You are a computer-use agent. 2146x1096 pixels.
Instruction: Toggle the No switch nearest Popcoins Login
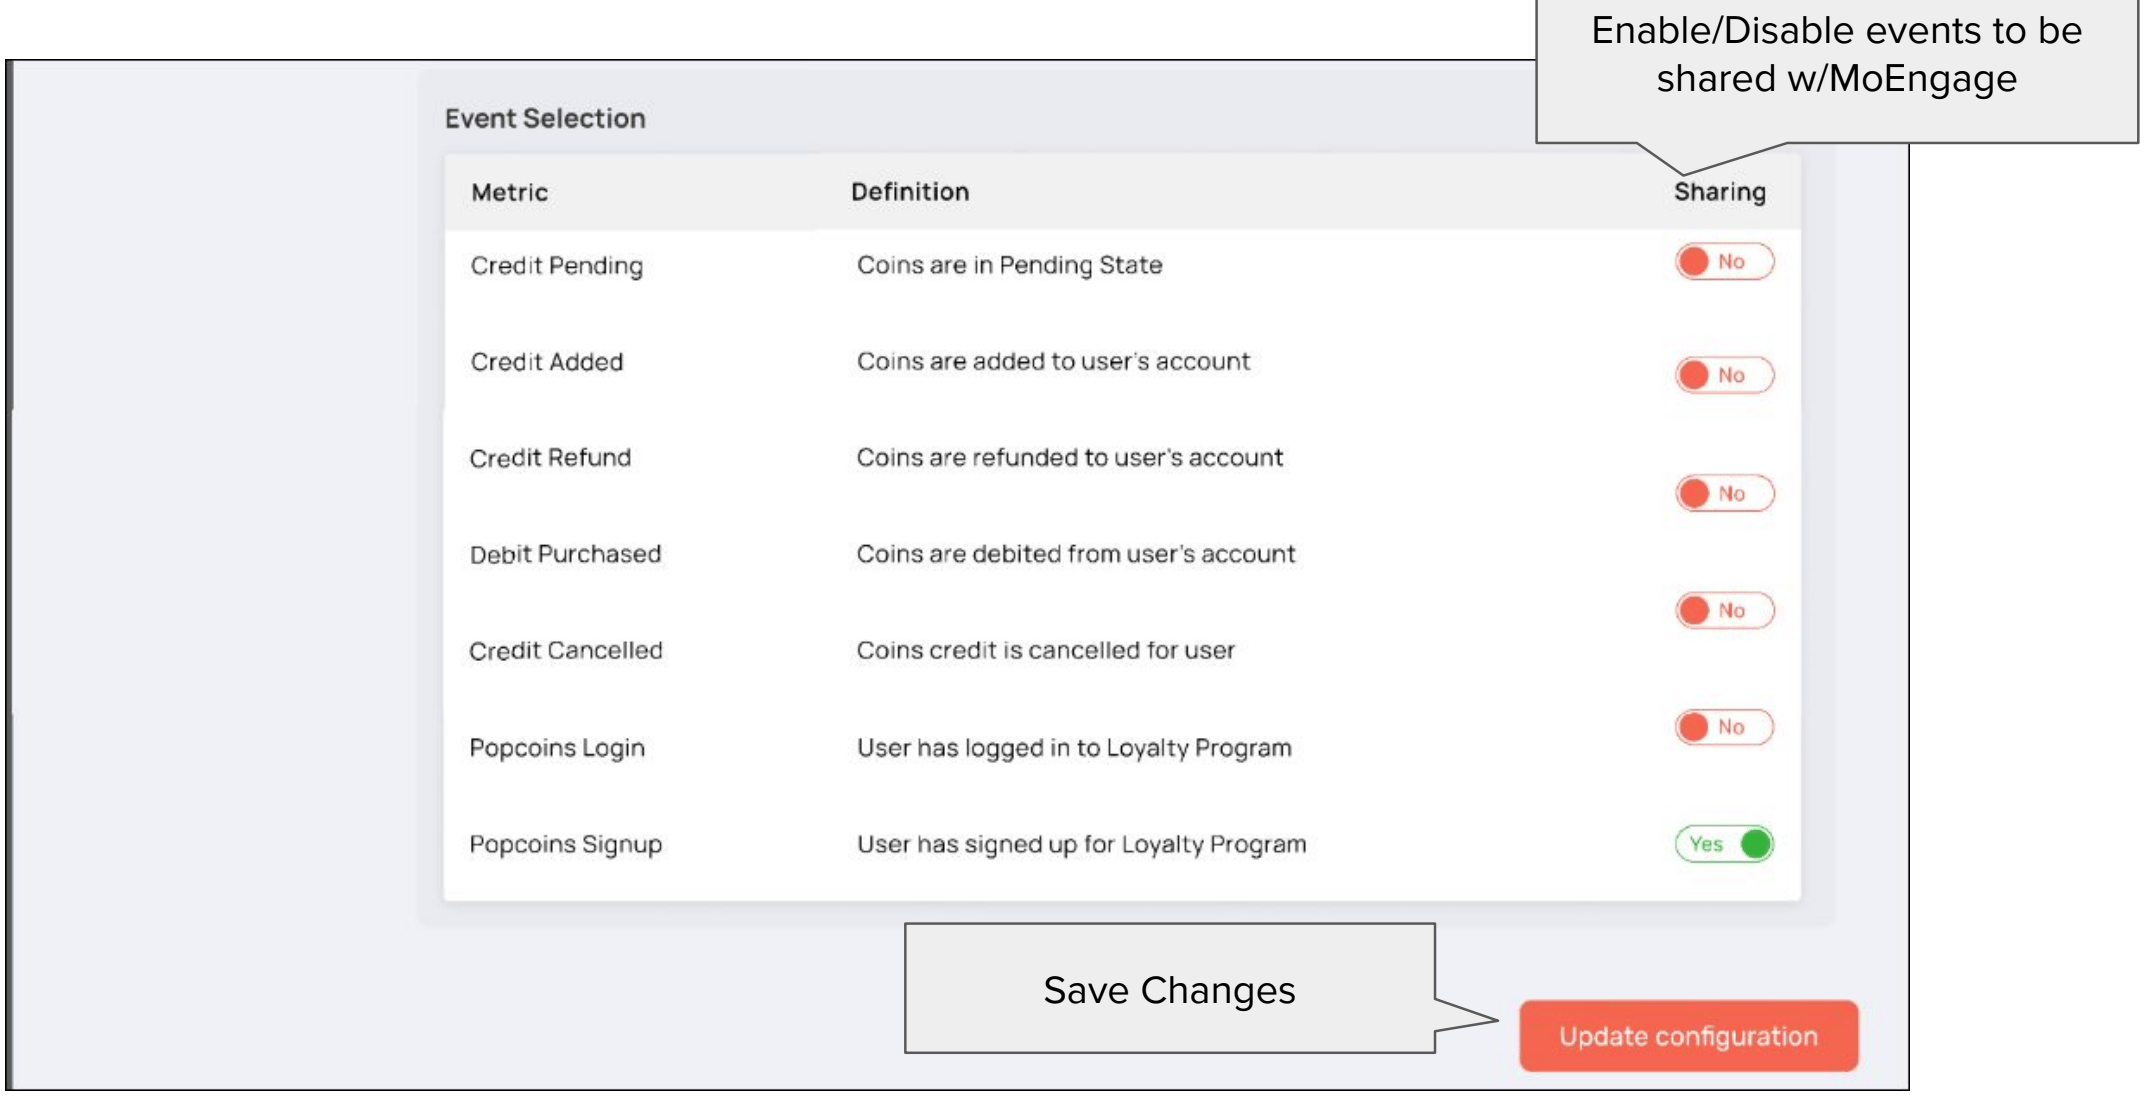coord(1724,727)
